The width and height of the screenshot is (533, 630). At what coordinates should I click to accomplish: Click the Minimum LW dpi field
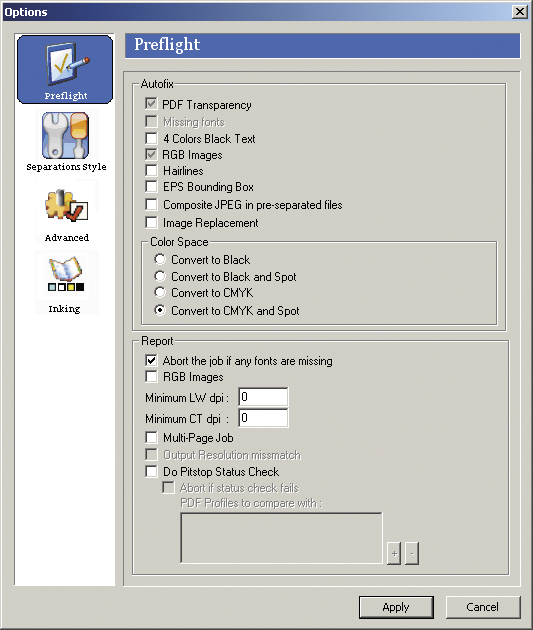pyautogui.click(x=263, y=397)
